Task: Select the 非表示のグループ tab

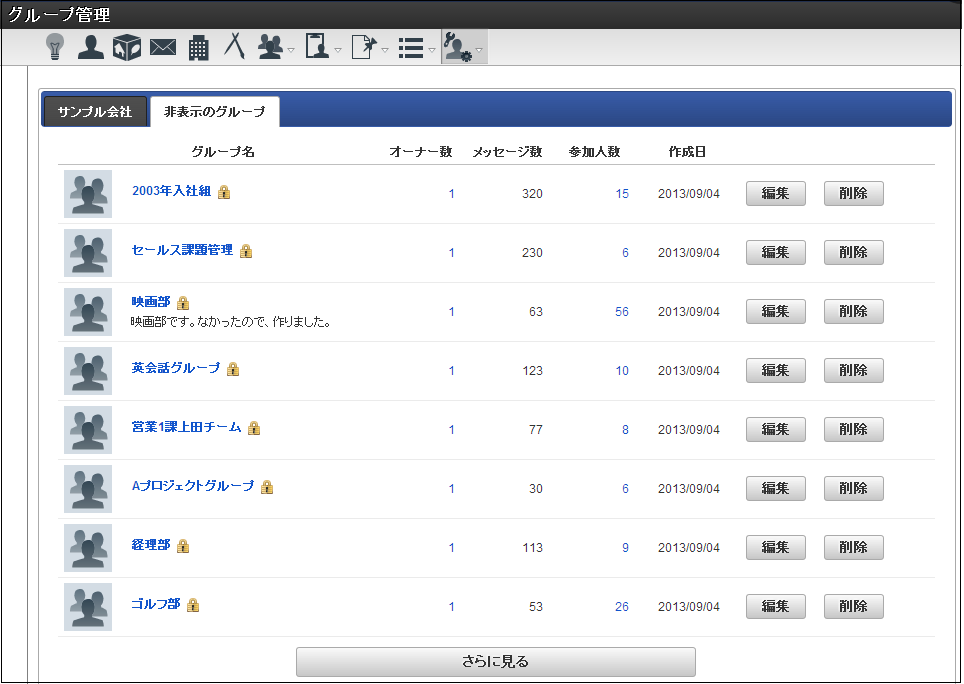Action: pyautogui.click(x=215, y=112)
